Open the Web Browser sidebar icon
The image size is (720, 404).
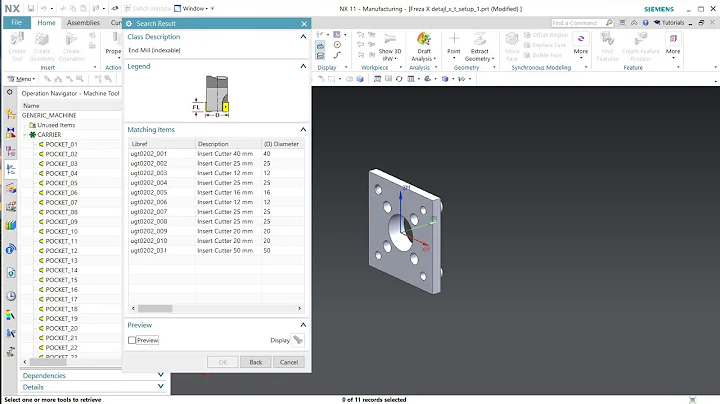tap(11, 273)
